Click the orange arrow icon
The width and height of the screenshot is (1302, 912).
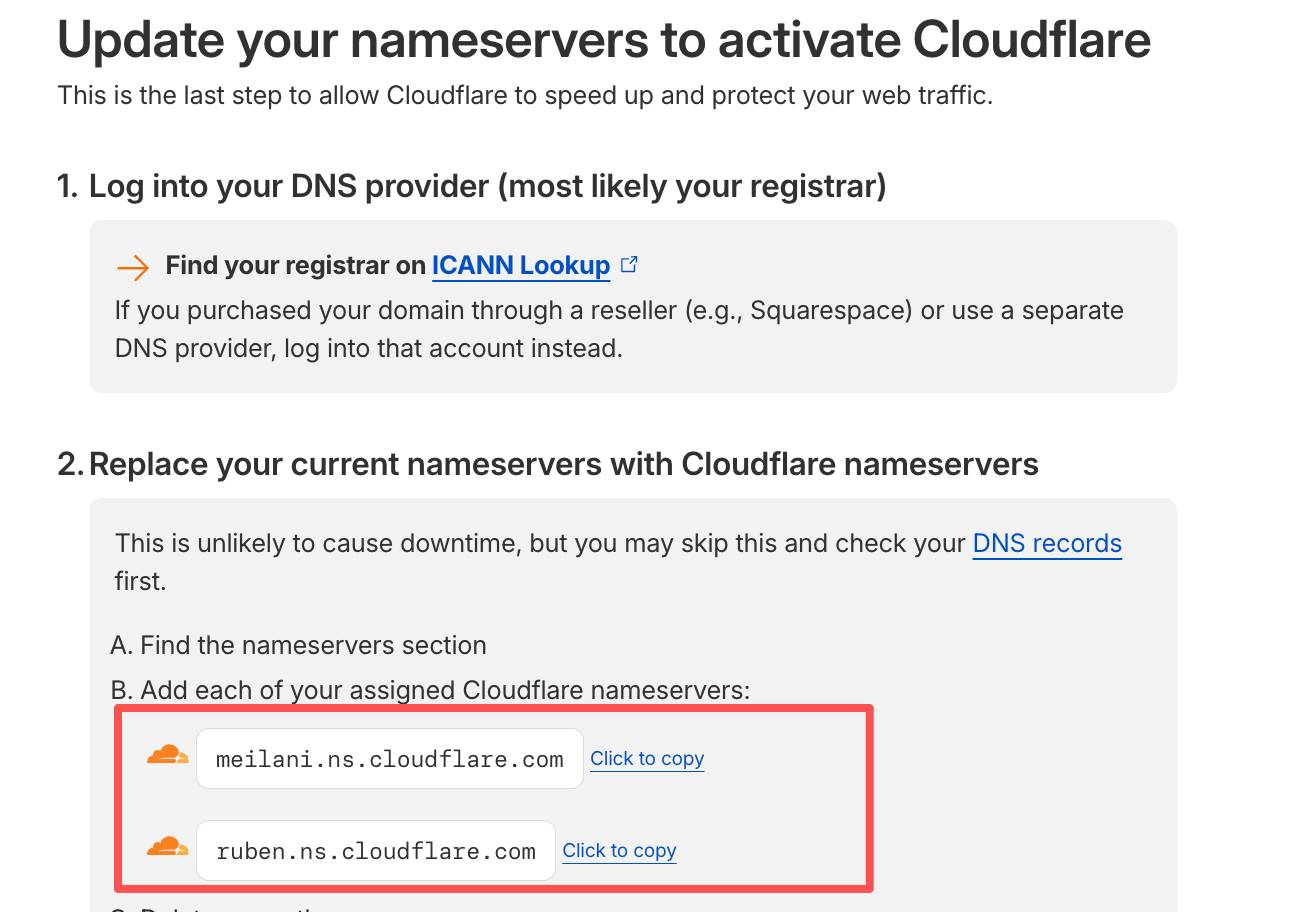(x=132, y=266)
